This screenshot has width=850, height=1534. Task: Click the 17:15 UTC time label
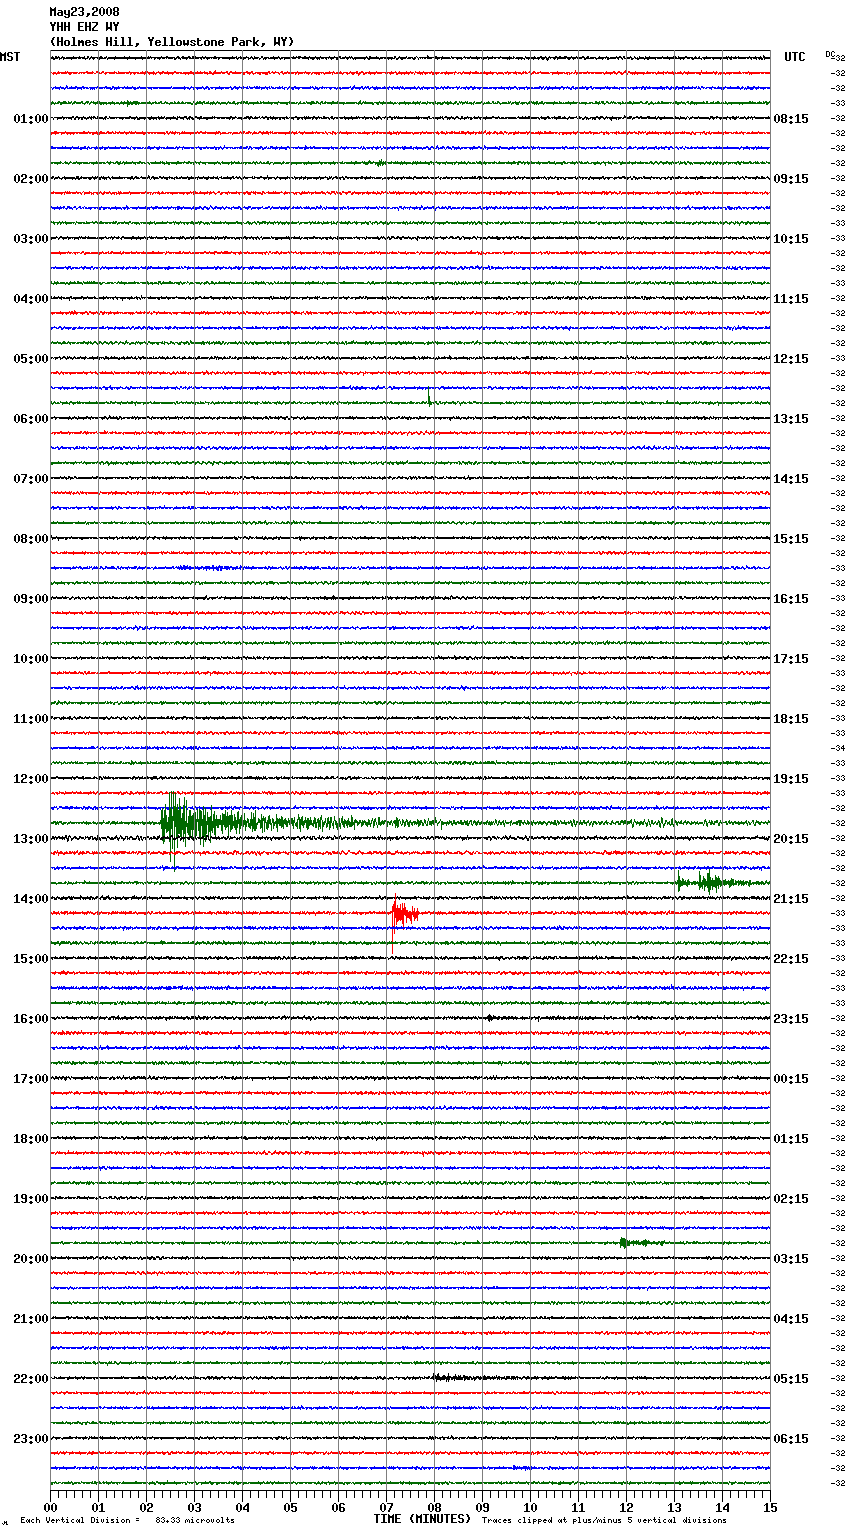click(x=791, y=659)
